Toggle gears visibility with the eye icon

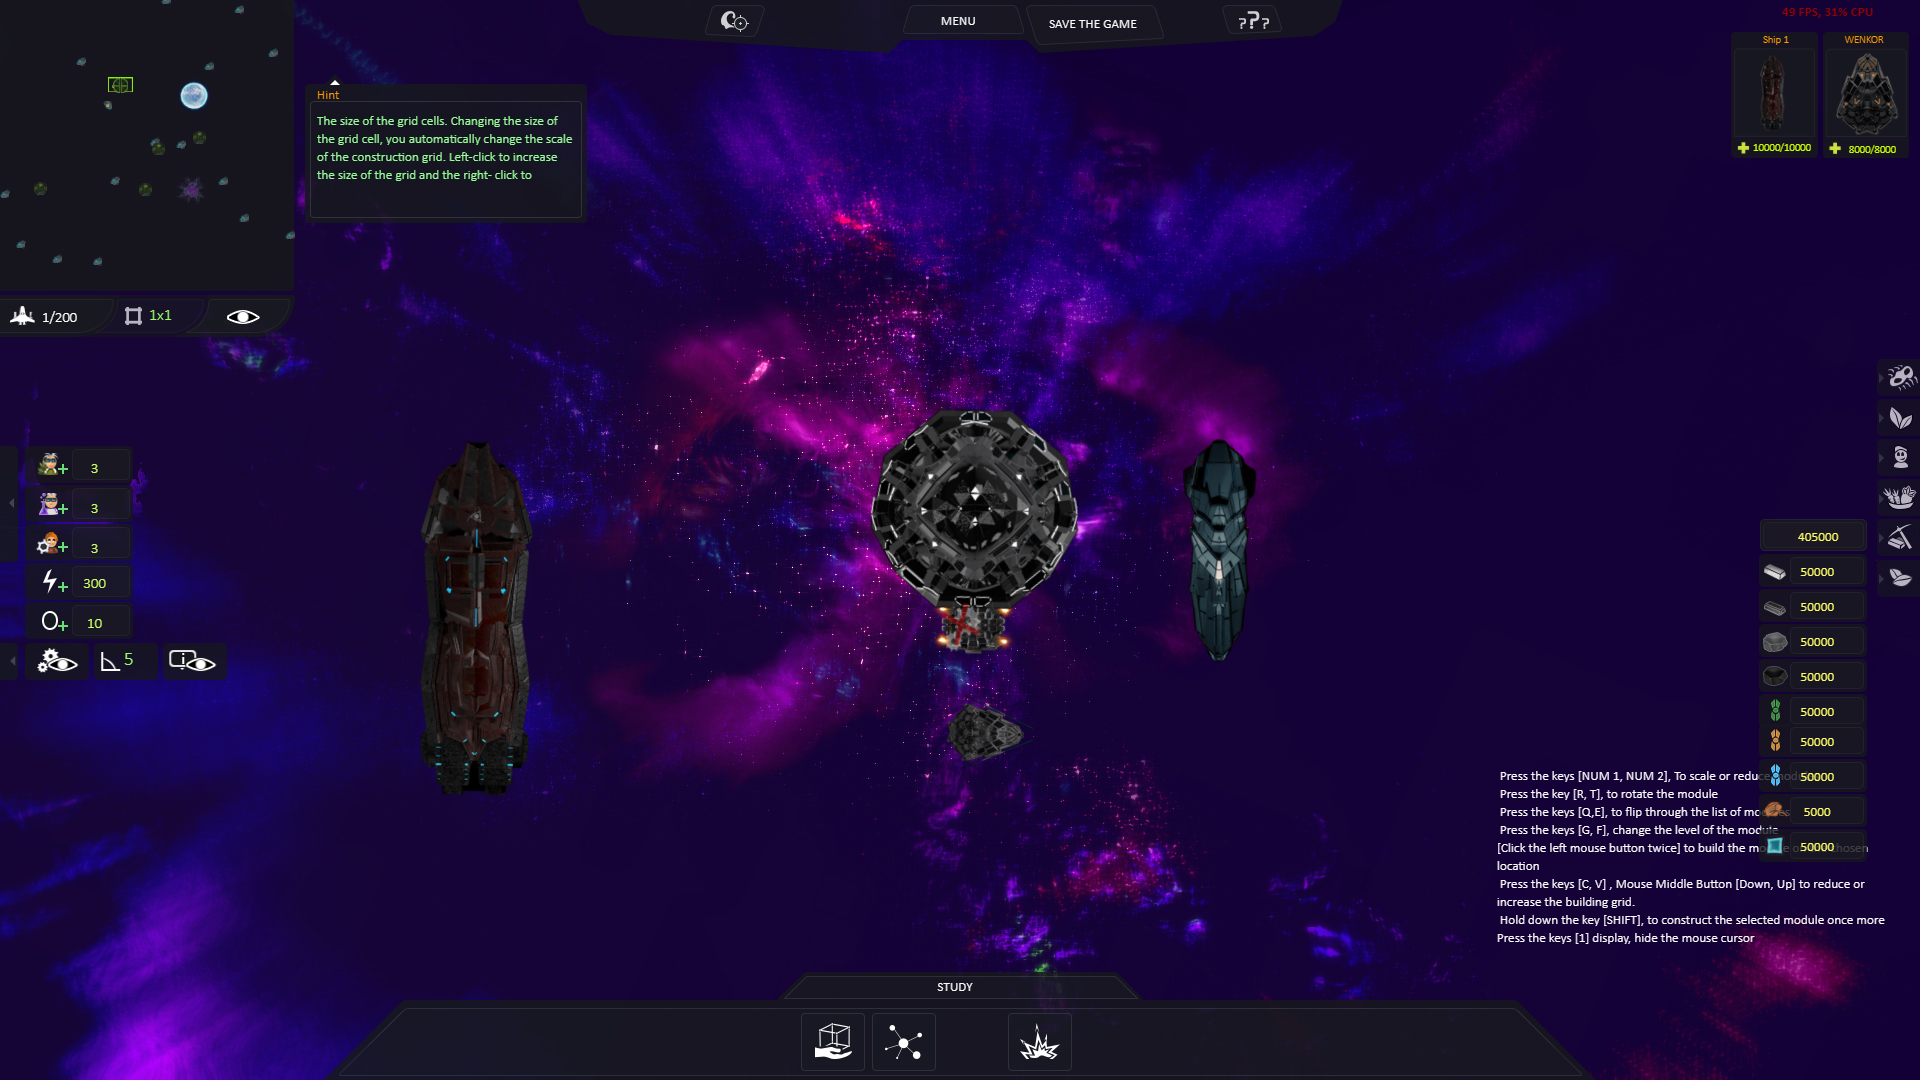coord(57,661)
